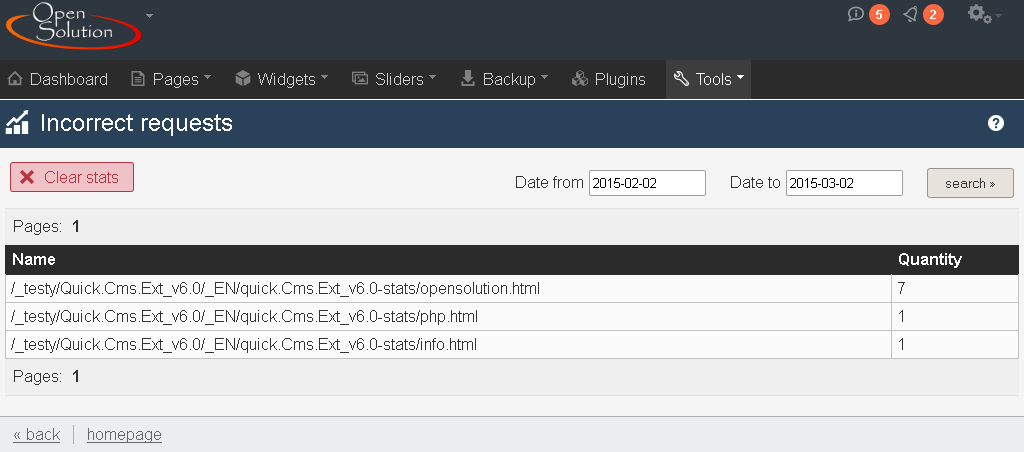
Task: Click the homepage link
Action: pyautogui.click(x=124, y=434)
